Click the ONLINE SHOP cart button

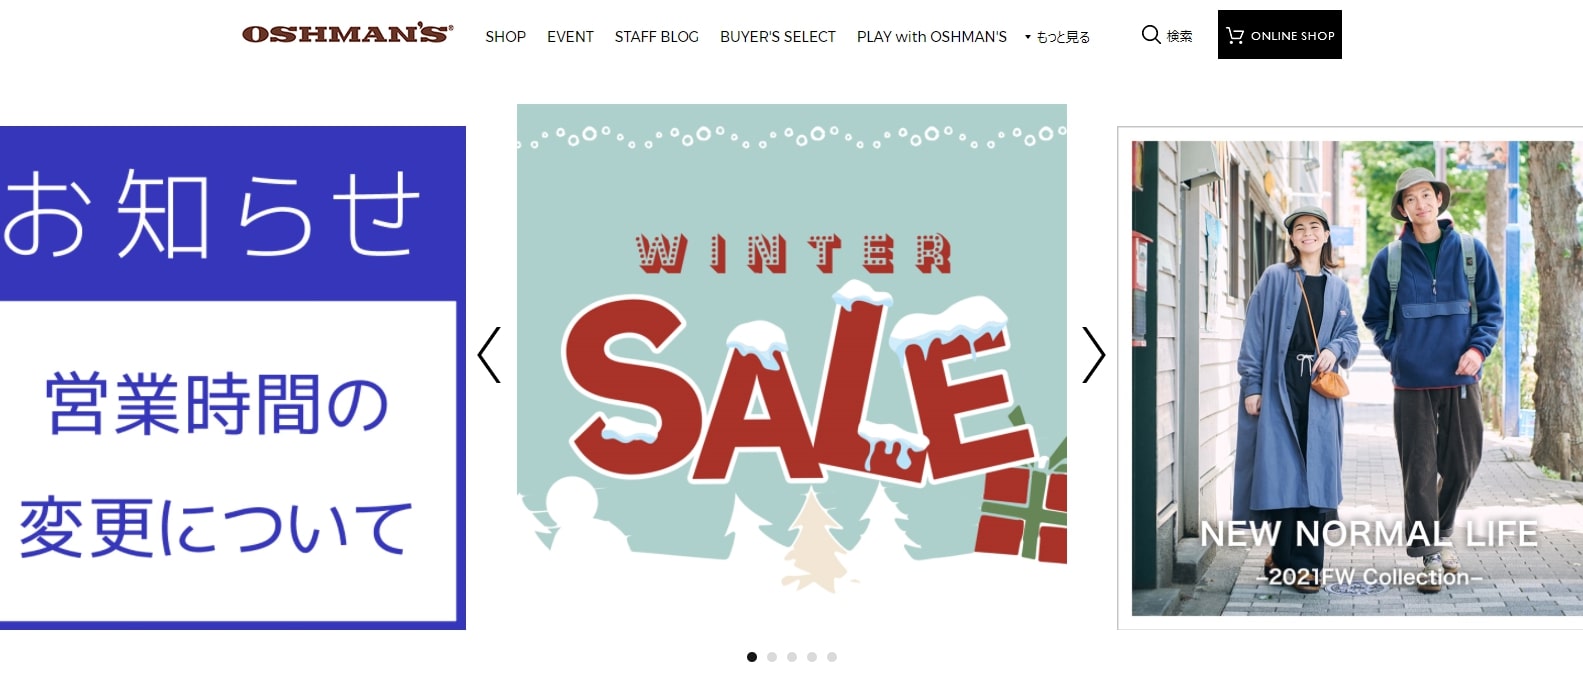(1279, 35)
